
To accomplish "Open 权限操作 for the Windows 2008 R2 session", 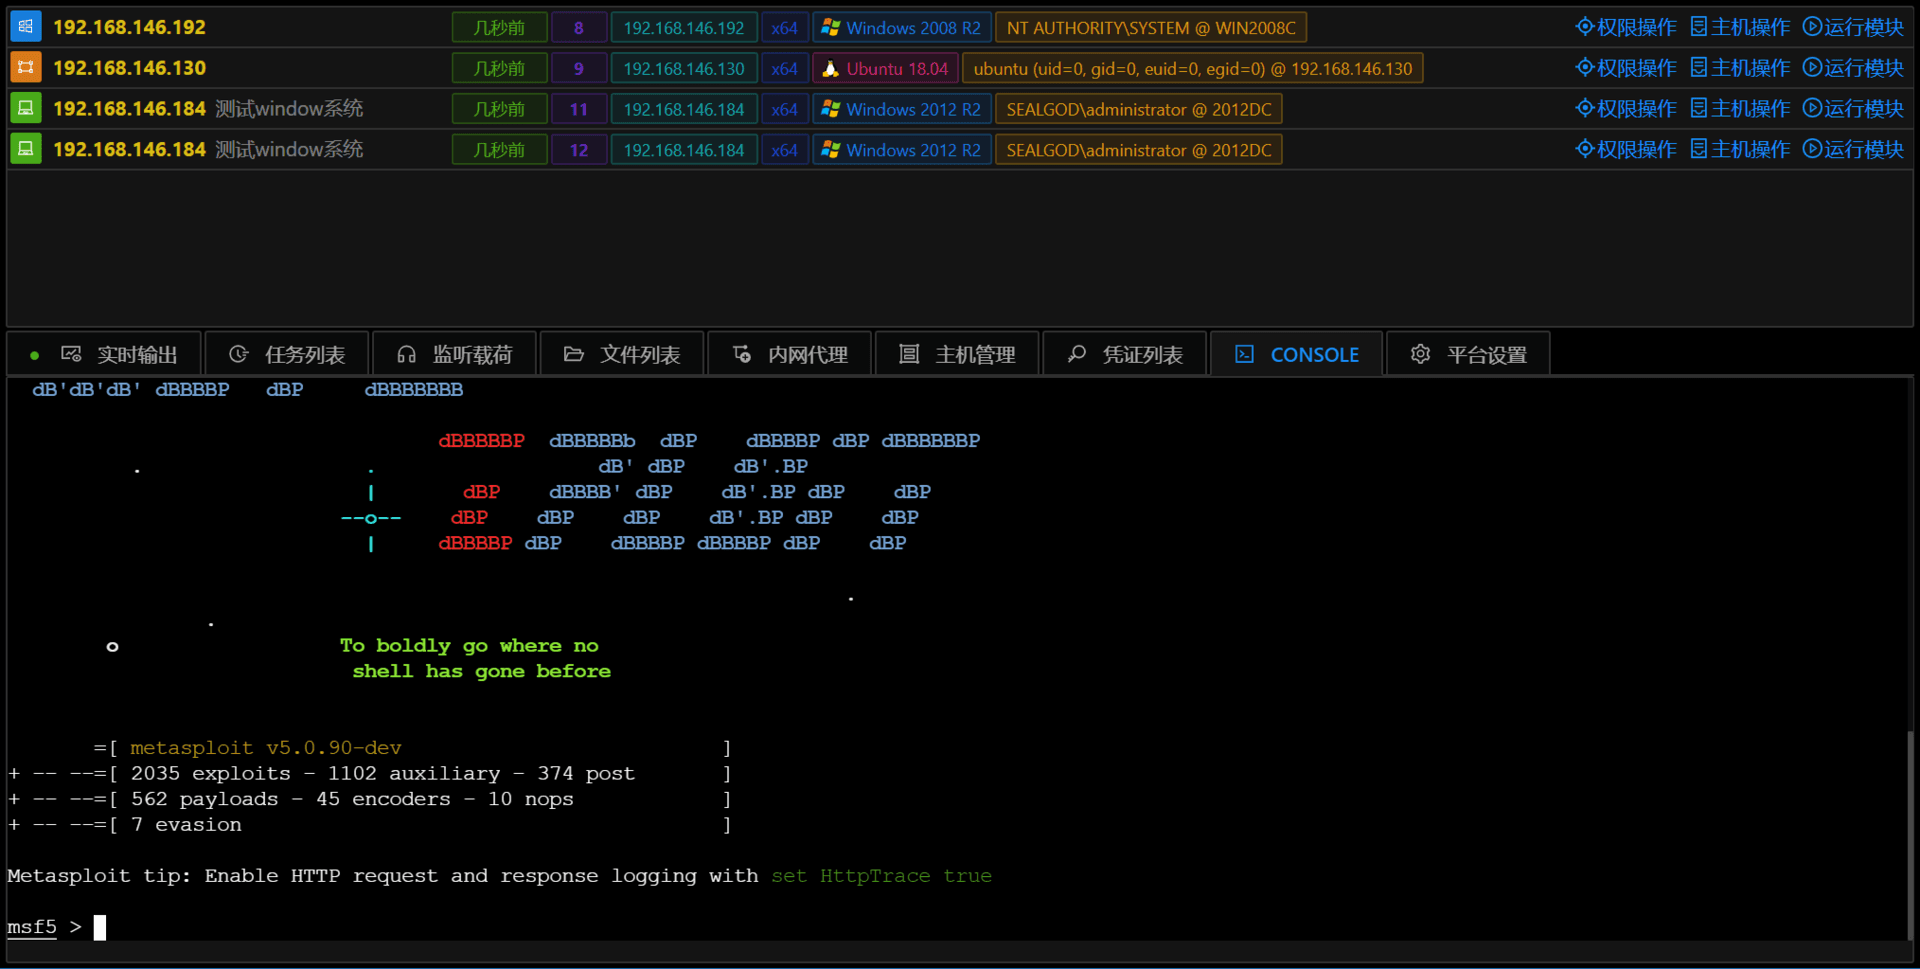I will tap(1626, 27).
